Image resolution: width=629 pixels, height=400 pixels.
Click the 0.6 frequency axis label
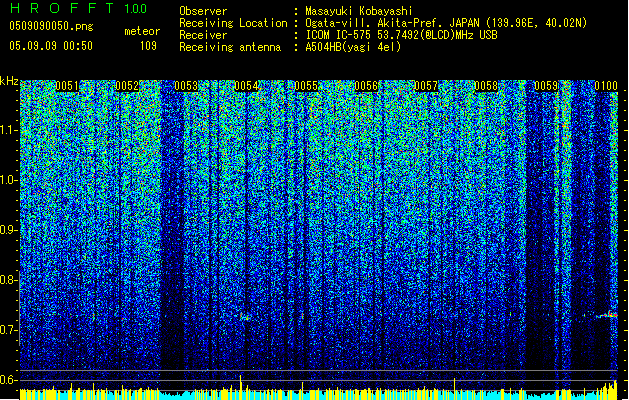pyautogui.click(x=9, y=380)
